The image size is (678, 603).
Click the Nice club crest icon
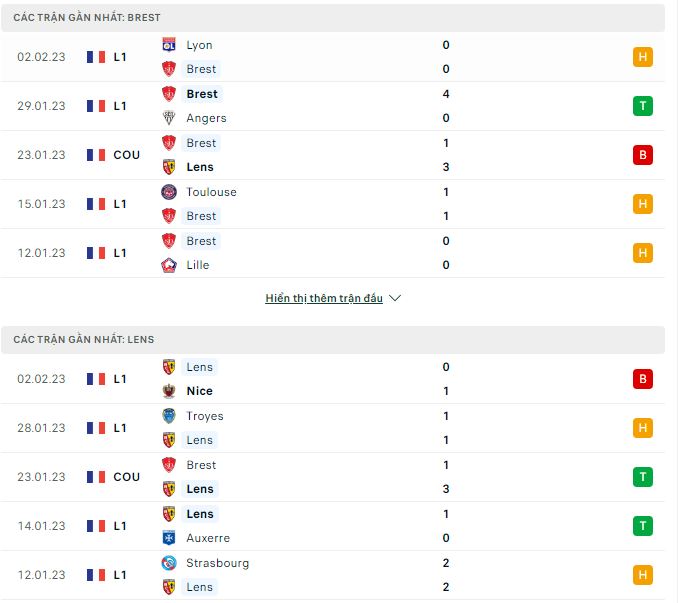[x=169, y=391]
